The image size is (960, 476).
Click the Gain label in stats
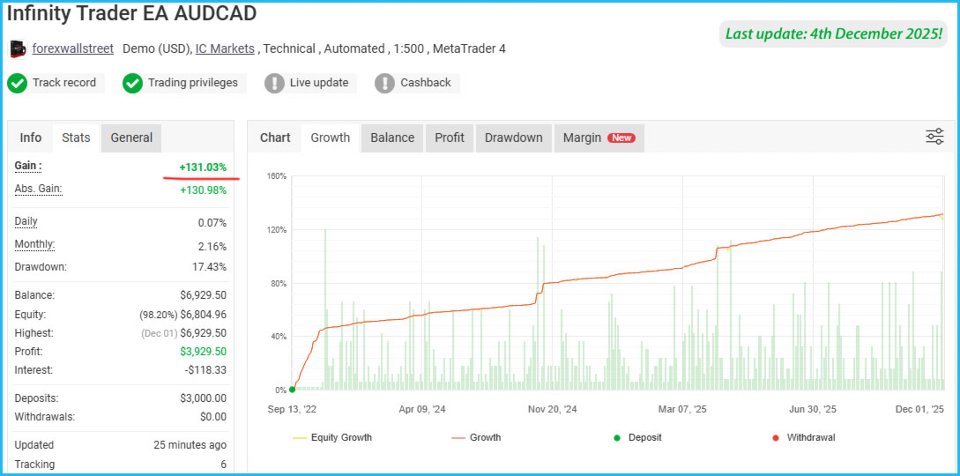point(28,166)
